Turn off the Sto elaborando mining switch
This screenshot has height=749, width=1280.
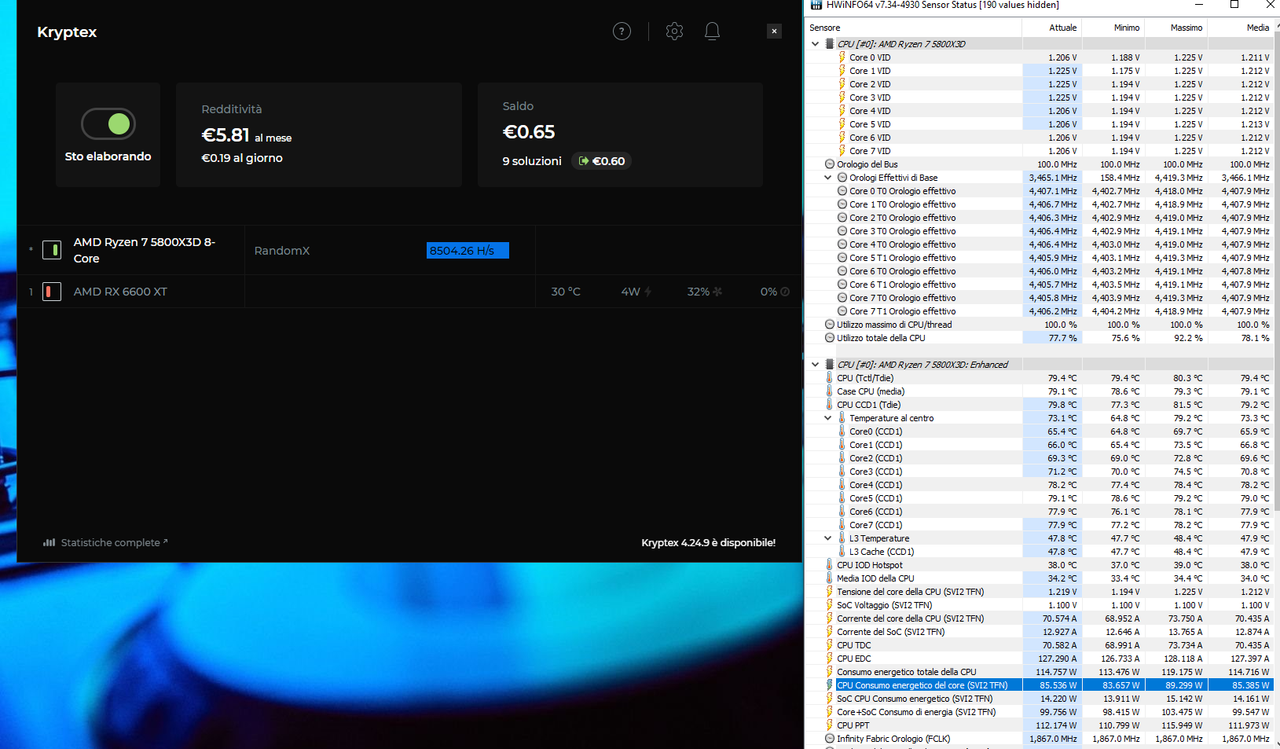click(x=108, y=124)
